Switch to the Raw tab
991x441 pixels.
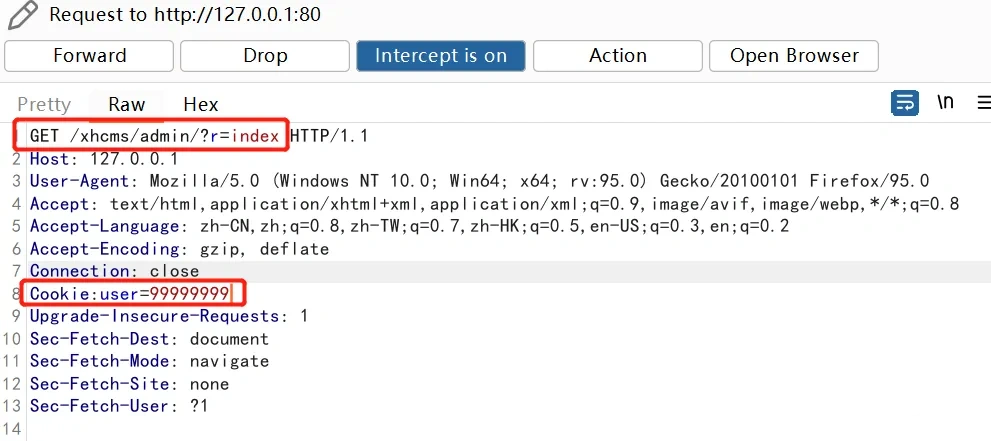[x=126, y=104]
